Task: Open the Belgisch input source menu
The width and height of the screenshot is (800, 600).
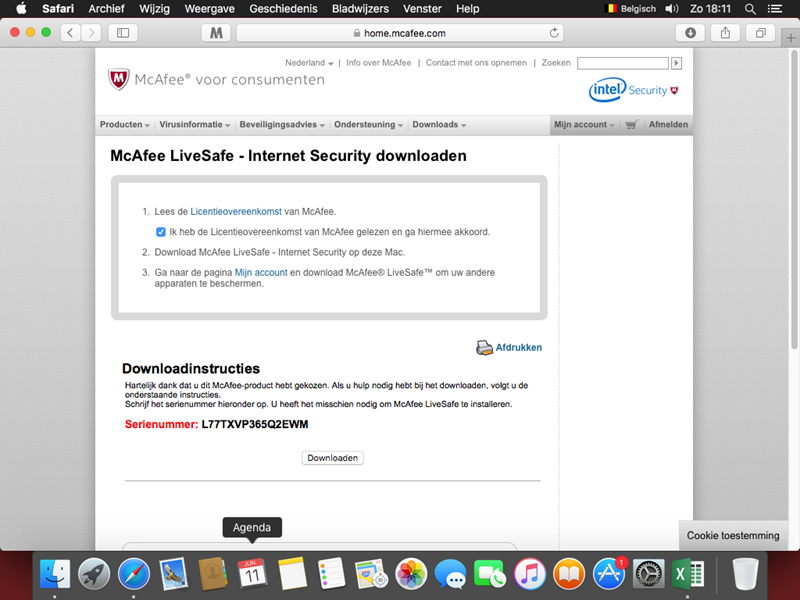Action: [x=630, y=9]
